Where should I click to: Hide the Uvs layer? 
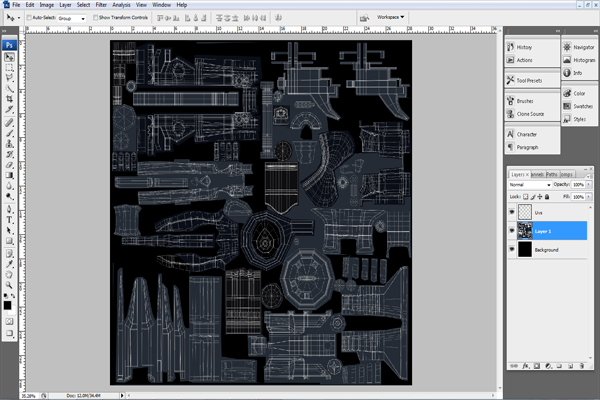tap(512, 212)
